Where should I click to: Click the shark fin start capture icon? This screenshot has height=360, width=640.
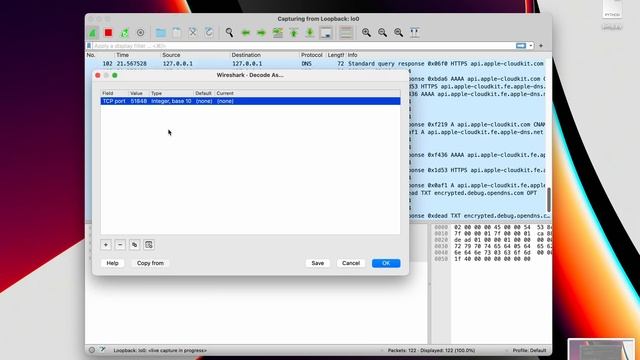coord(92,33)
